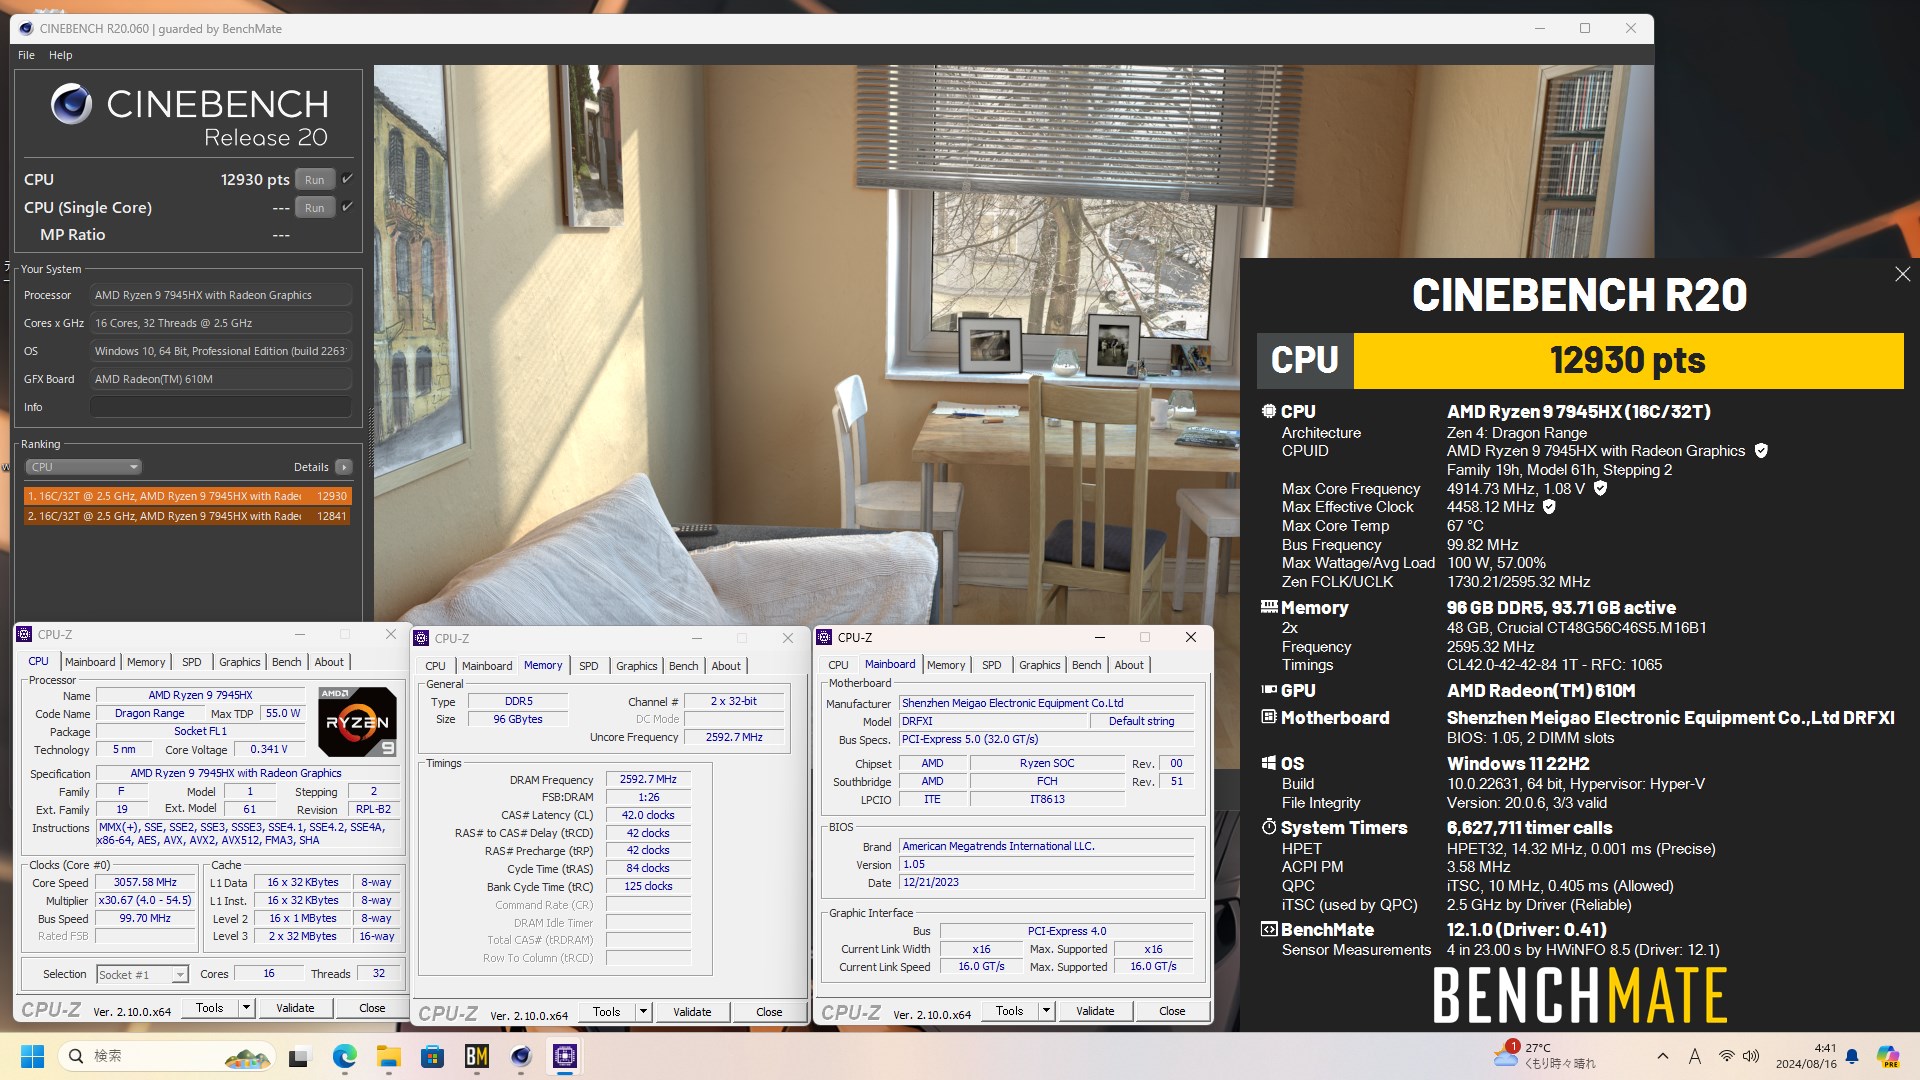Click the Default string motherboard field

(x=1141, y=721)
